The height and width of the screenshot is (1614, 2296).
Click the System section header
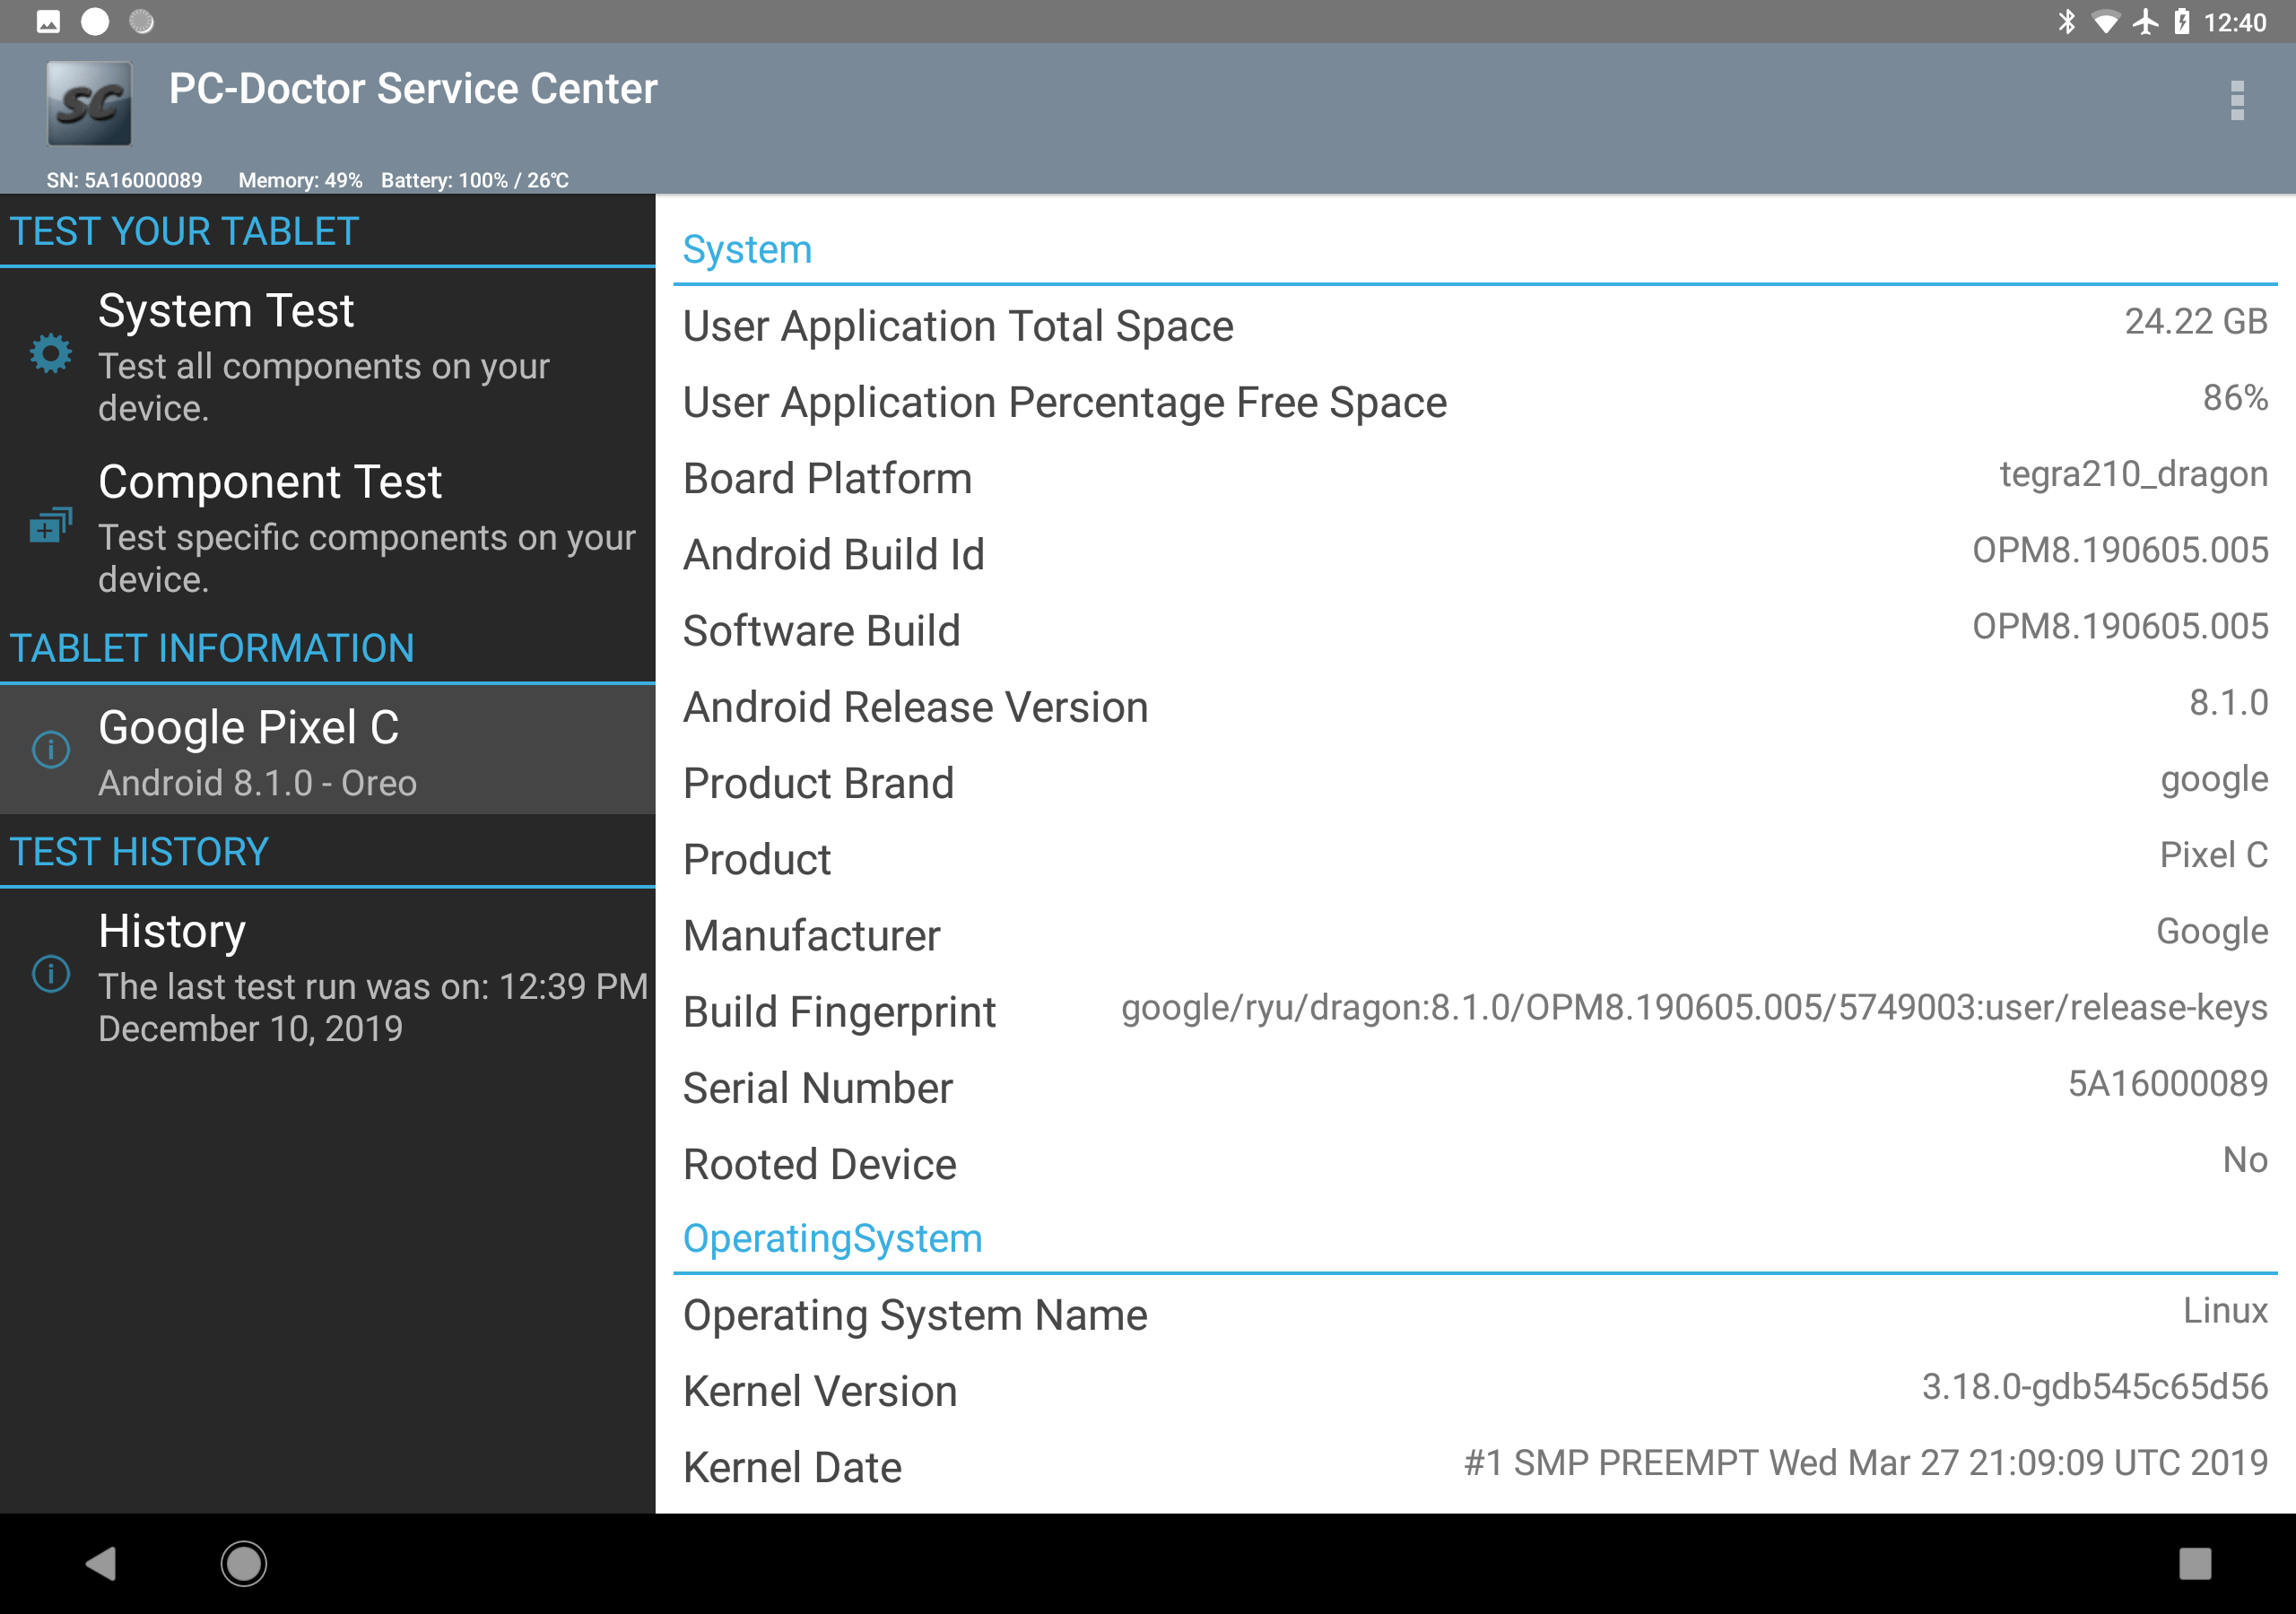747,250
